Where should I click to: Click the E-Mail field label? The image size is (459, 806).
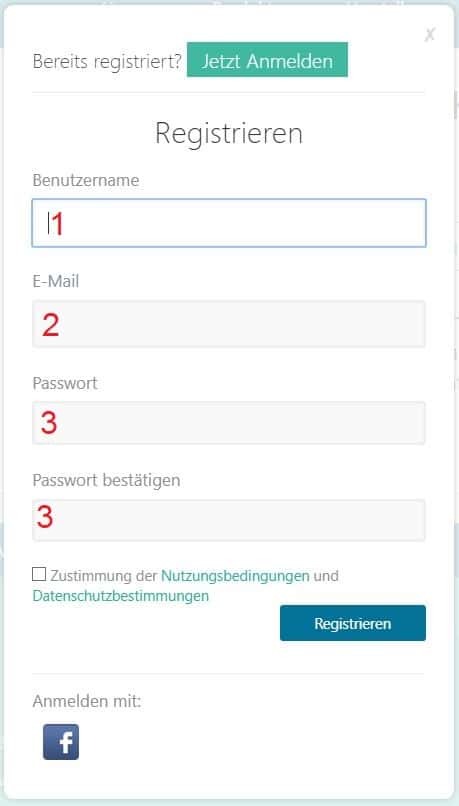[x=56, y=281]
